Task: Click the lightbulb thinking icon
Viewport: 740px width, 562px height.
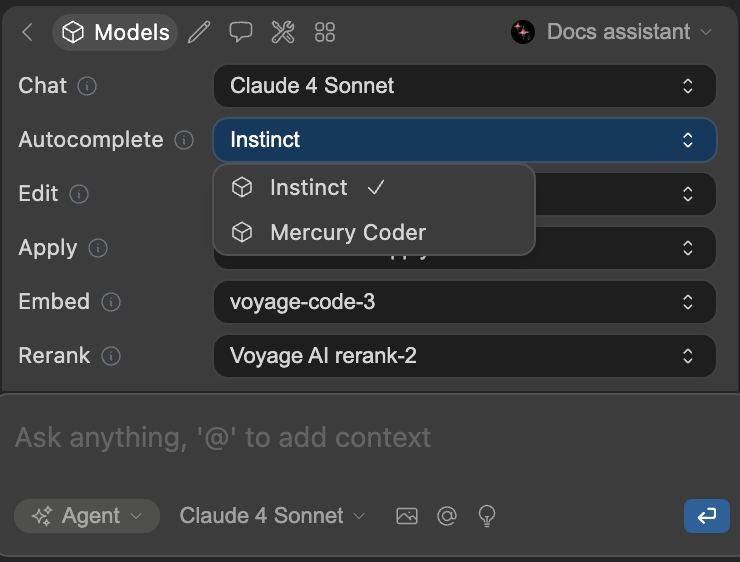Action: click(487, 516)
